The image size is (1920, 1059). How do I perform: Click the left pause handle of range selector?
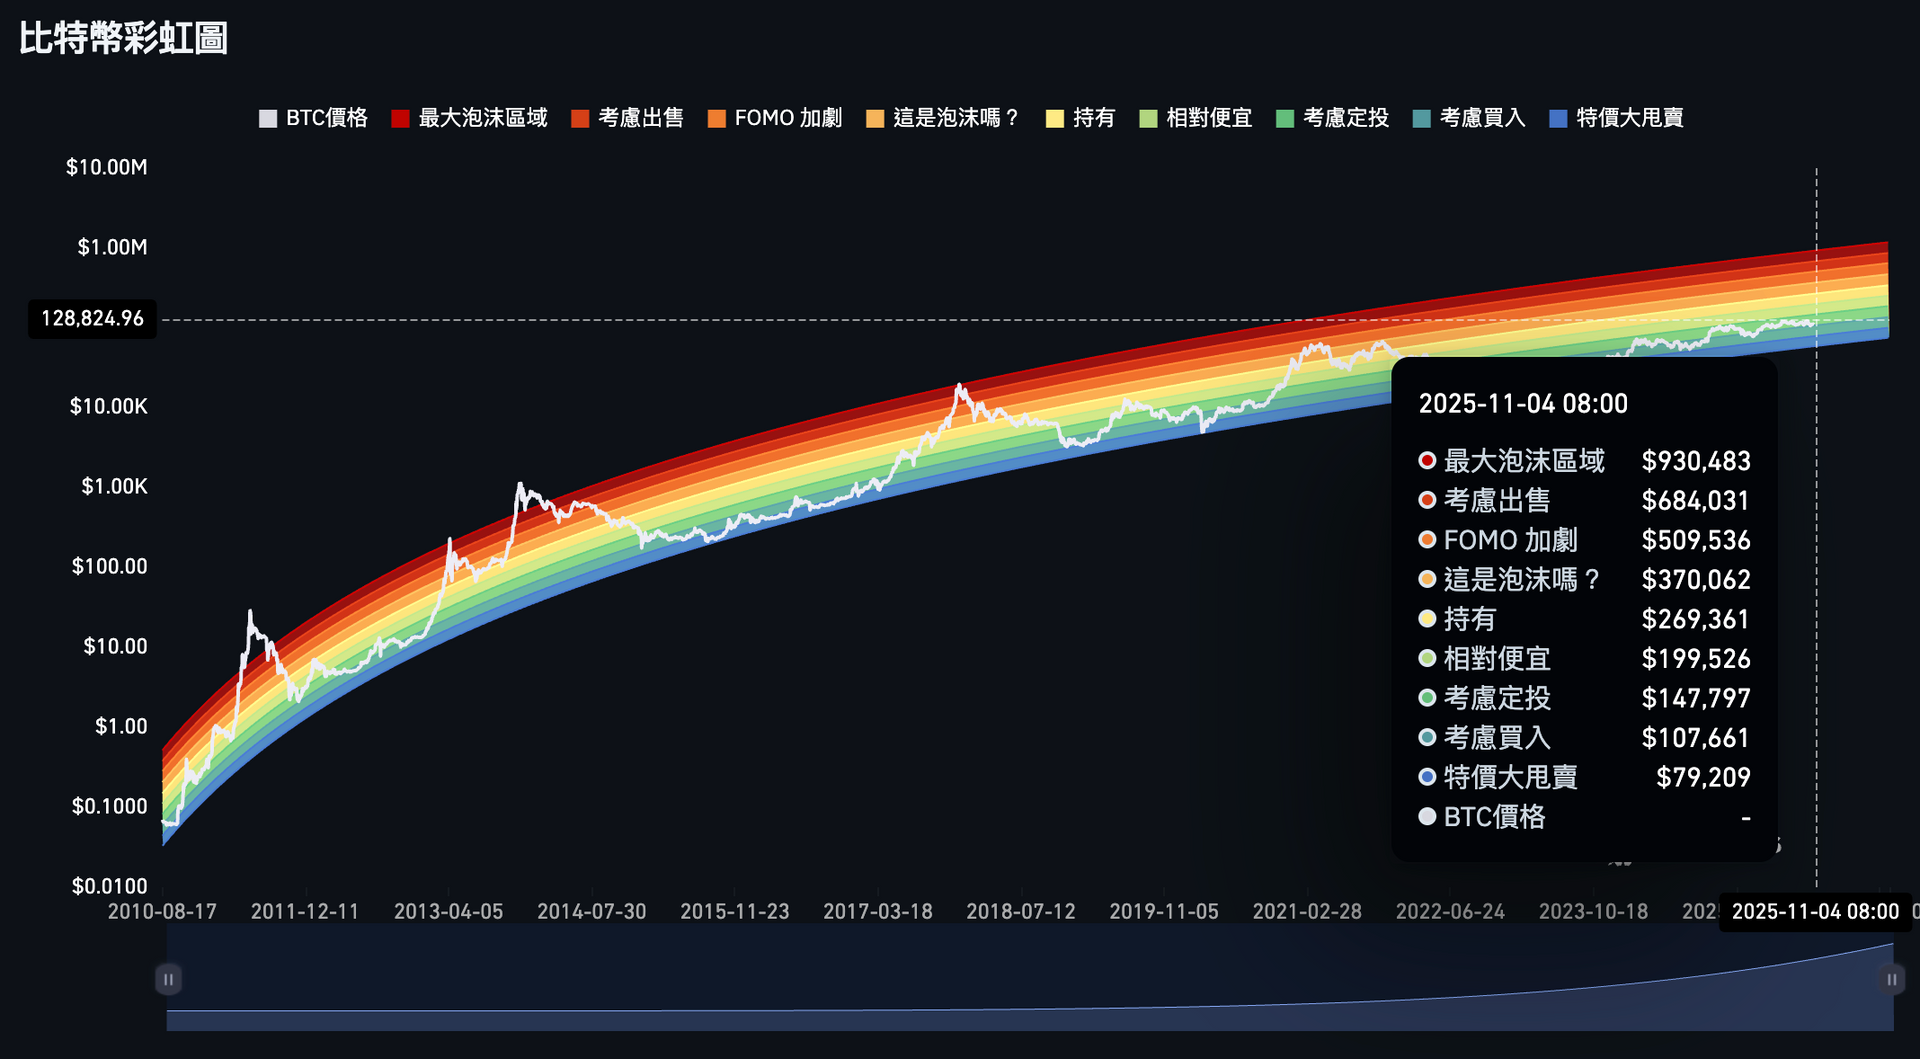(x=167, y=979)
